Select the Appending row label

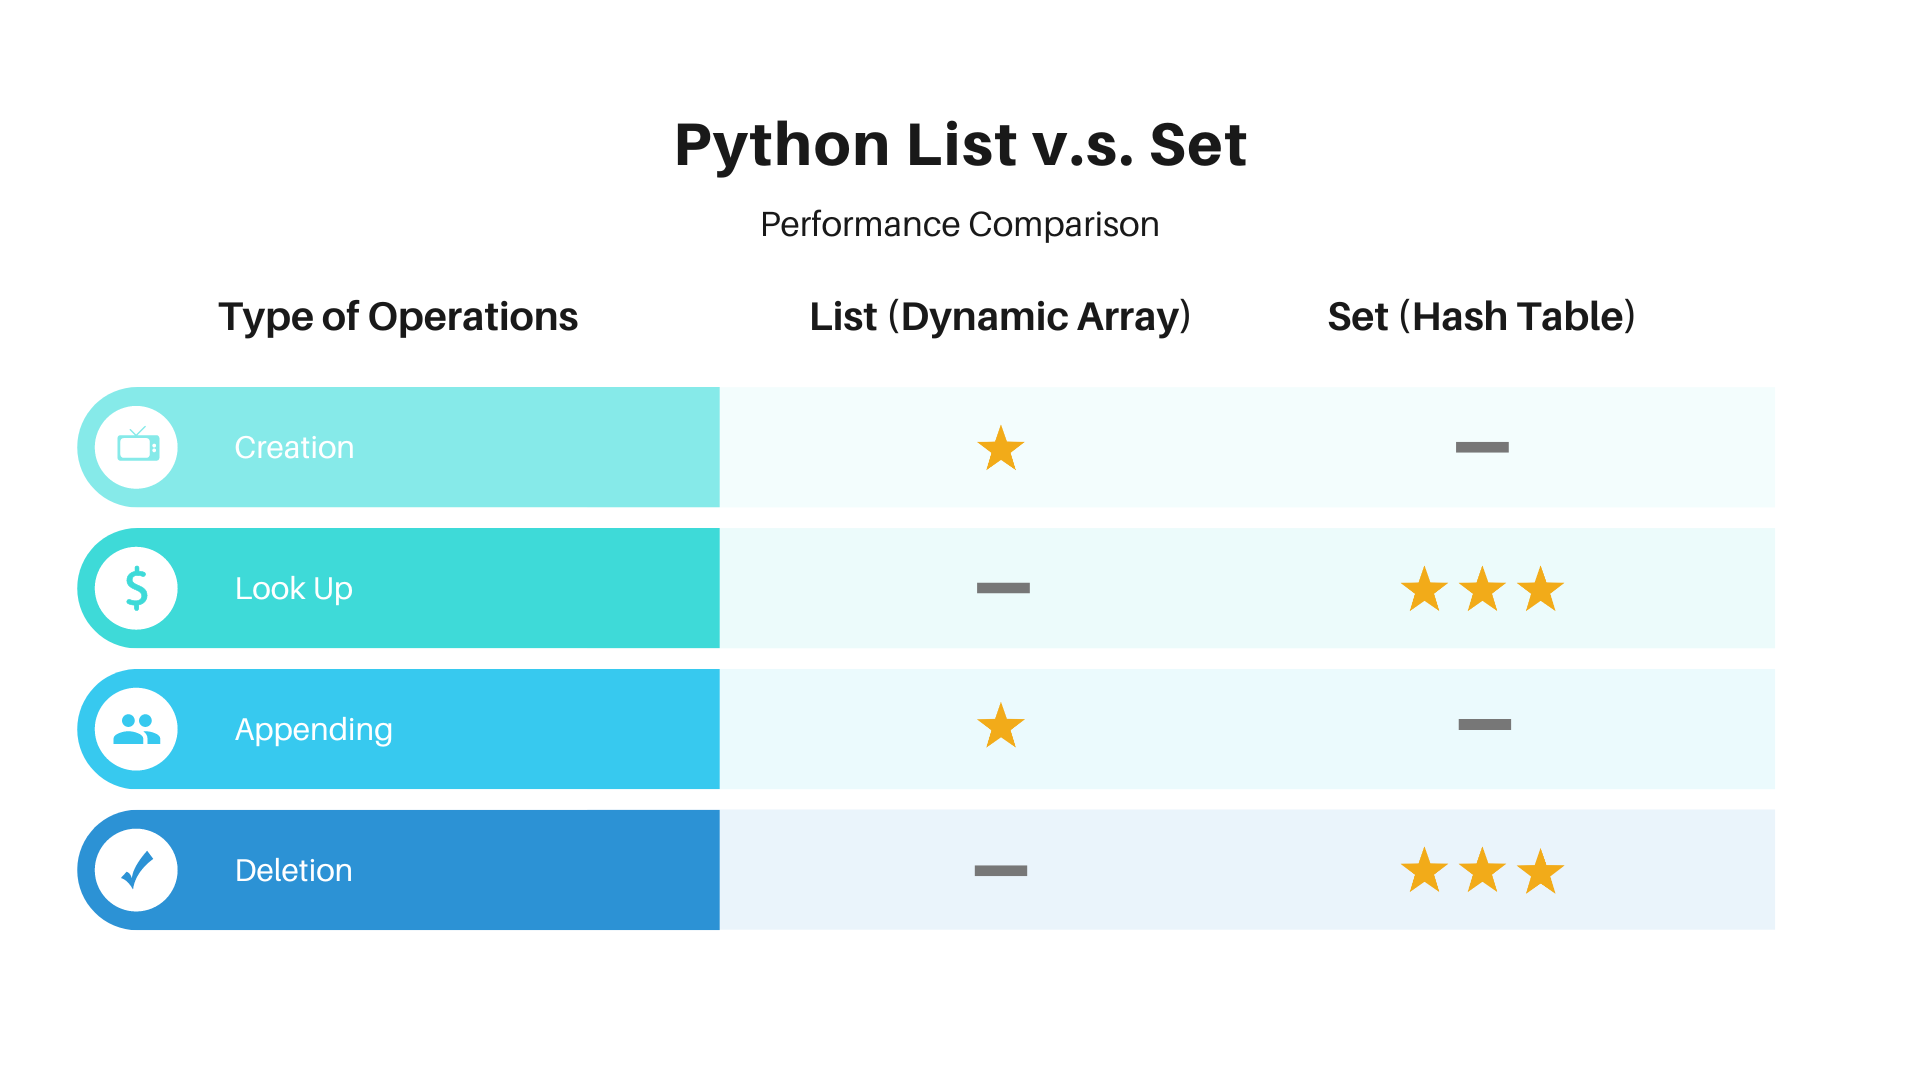point(313,729)
